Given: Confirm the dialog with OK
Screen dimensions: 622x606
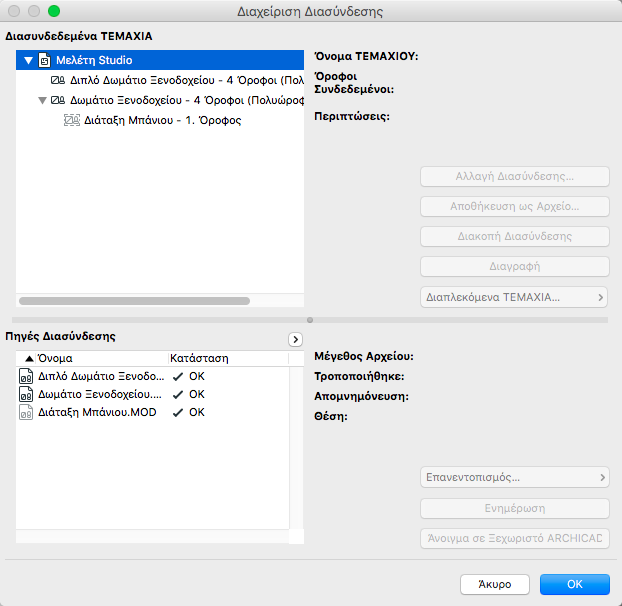Looking at the screenshot, I should (574, 584).
